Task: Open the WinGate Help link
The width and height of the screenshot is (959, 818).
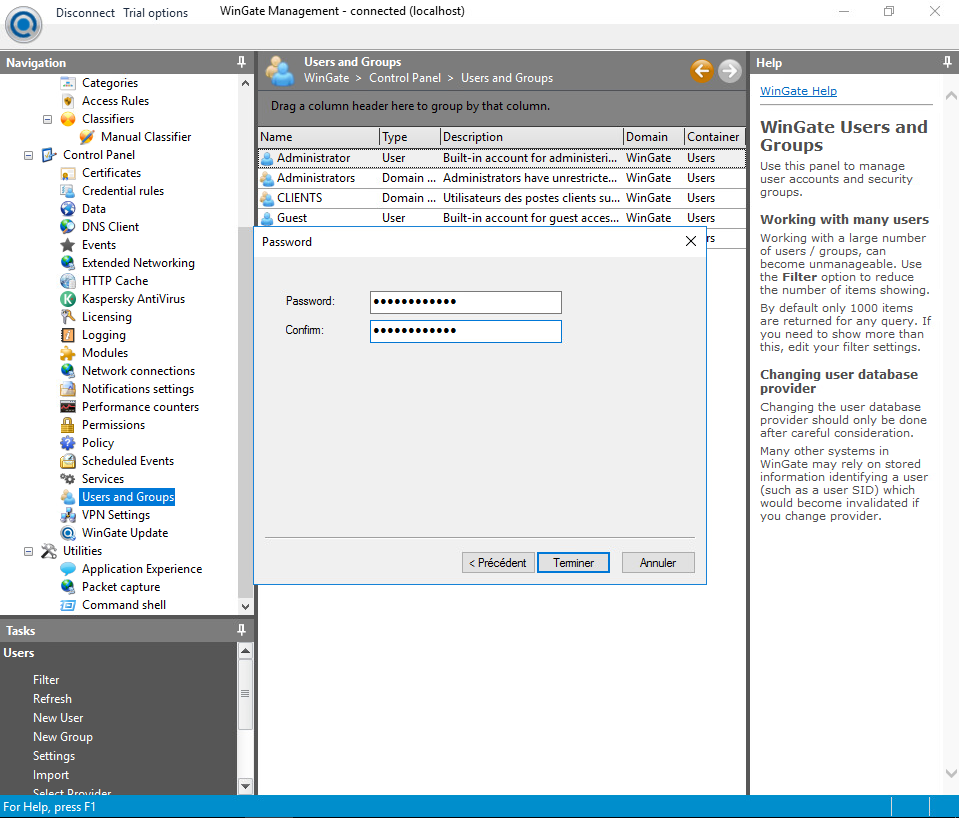Action: (798, 91)
